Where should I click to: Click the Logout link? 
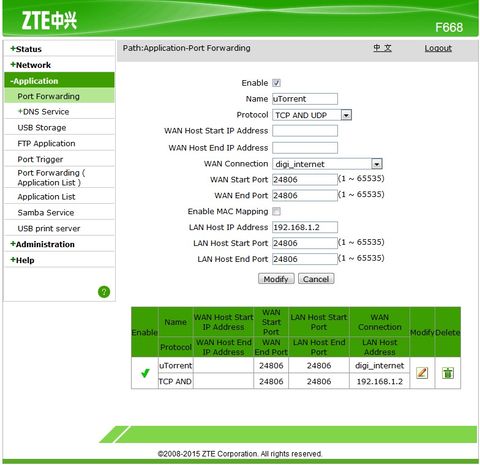point(438,48)
